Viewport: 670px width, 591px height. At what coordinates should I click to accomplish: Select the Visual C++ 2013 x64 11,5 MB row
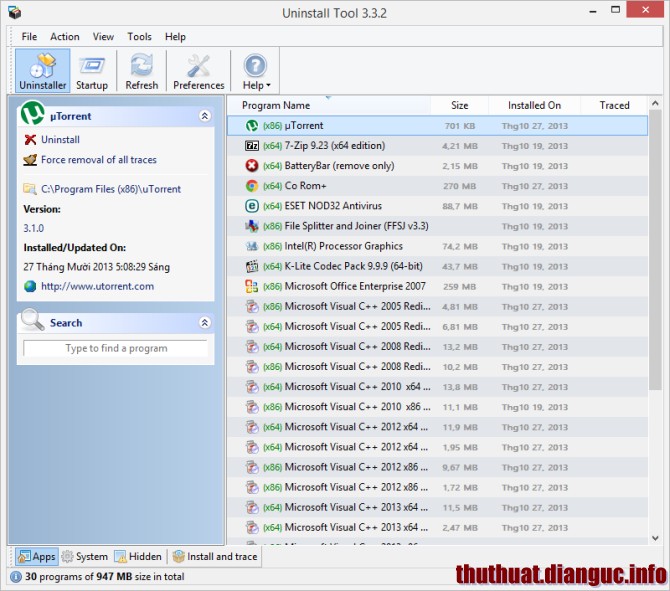(x=437, y=507)
